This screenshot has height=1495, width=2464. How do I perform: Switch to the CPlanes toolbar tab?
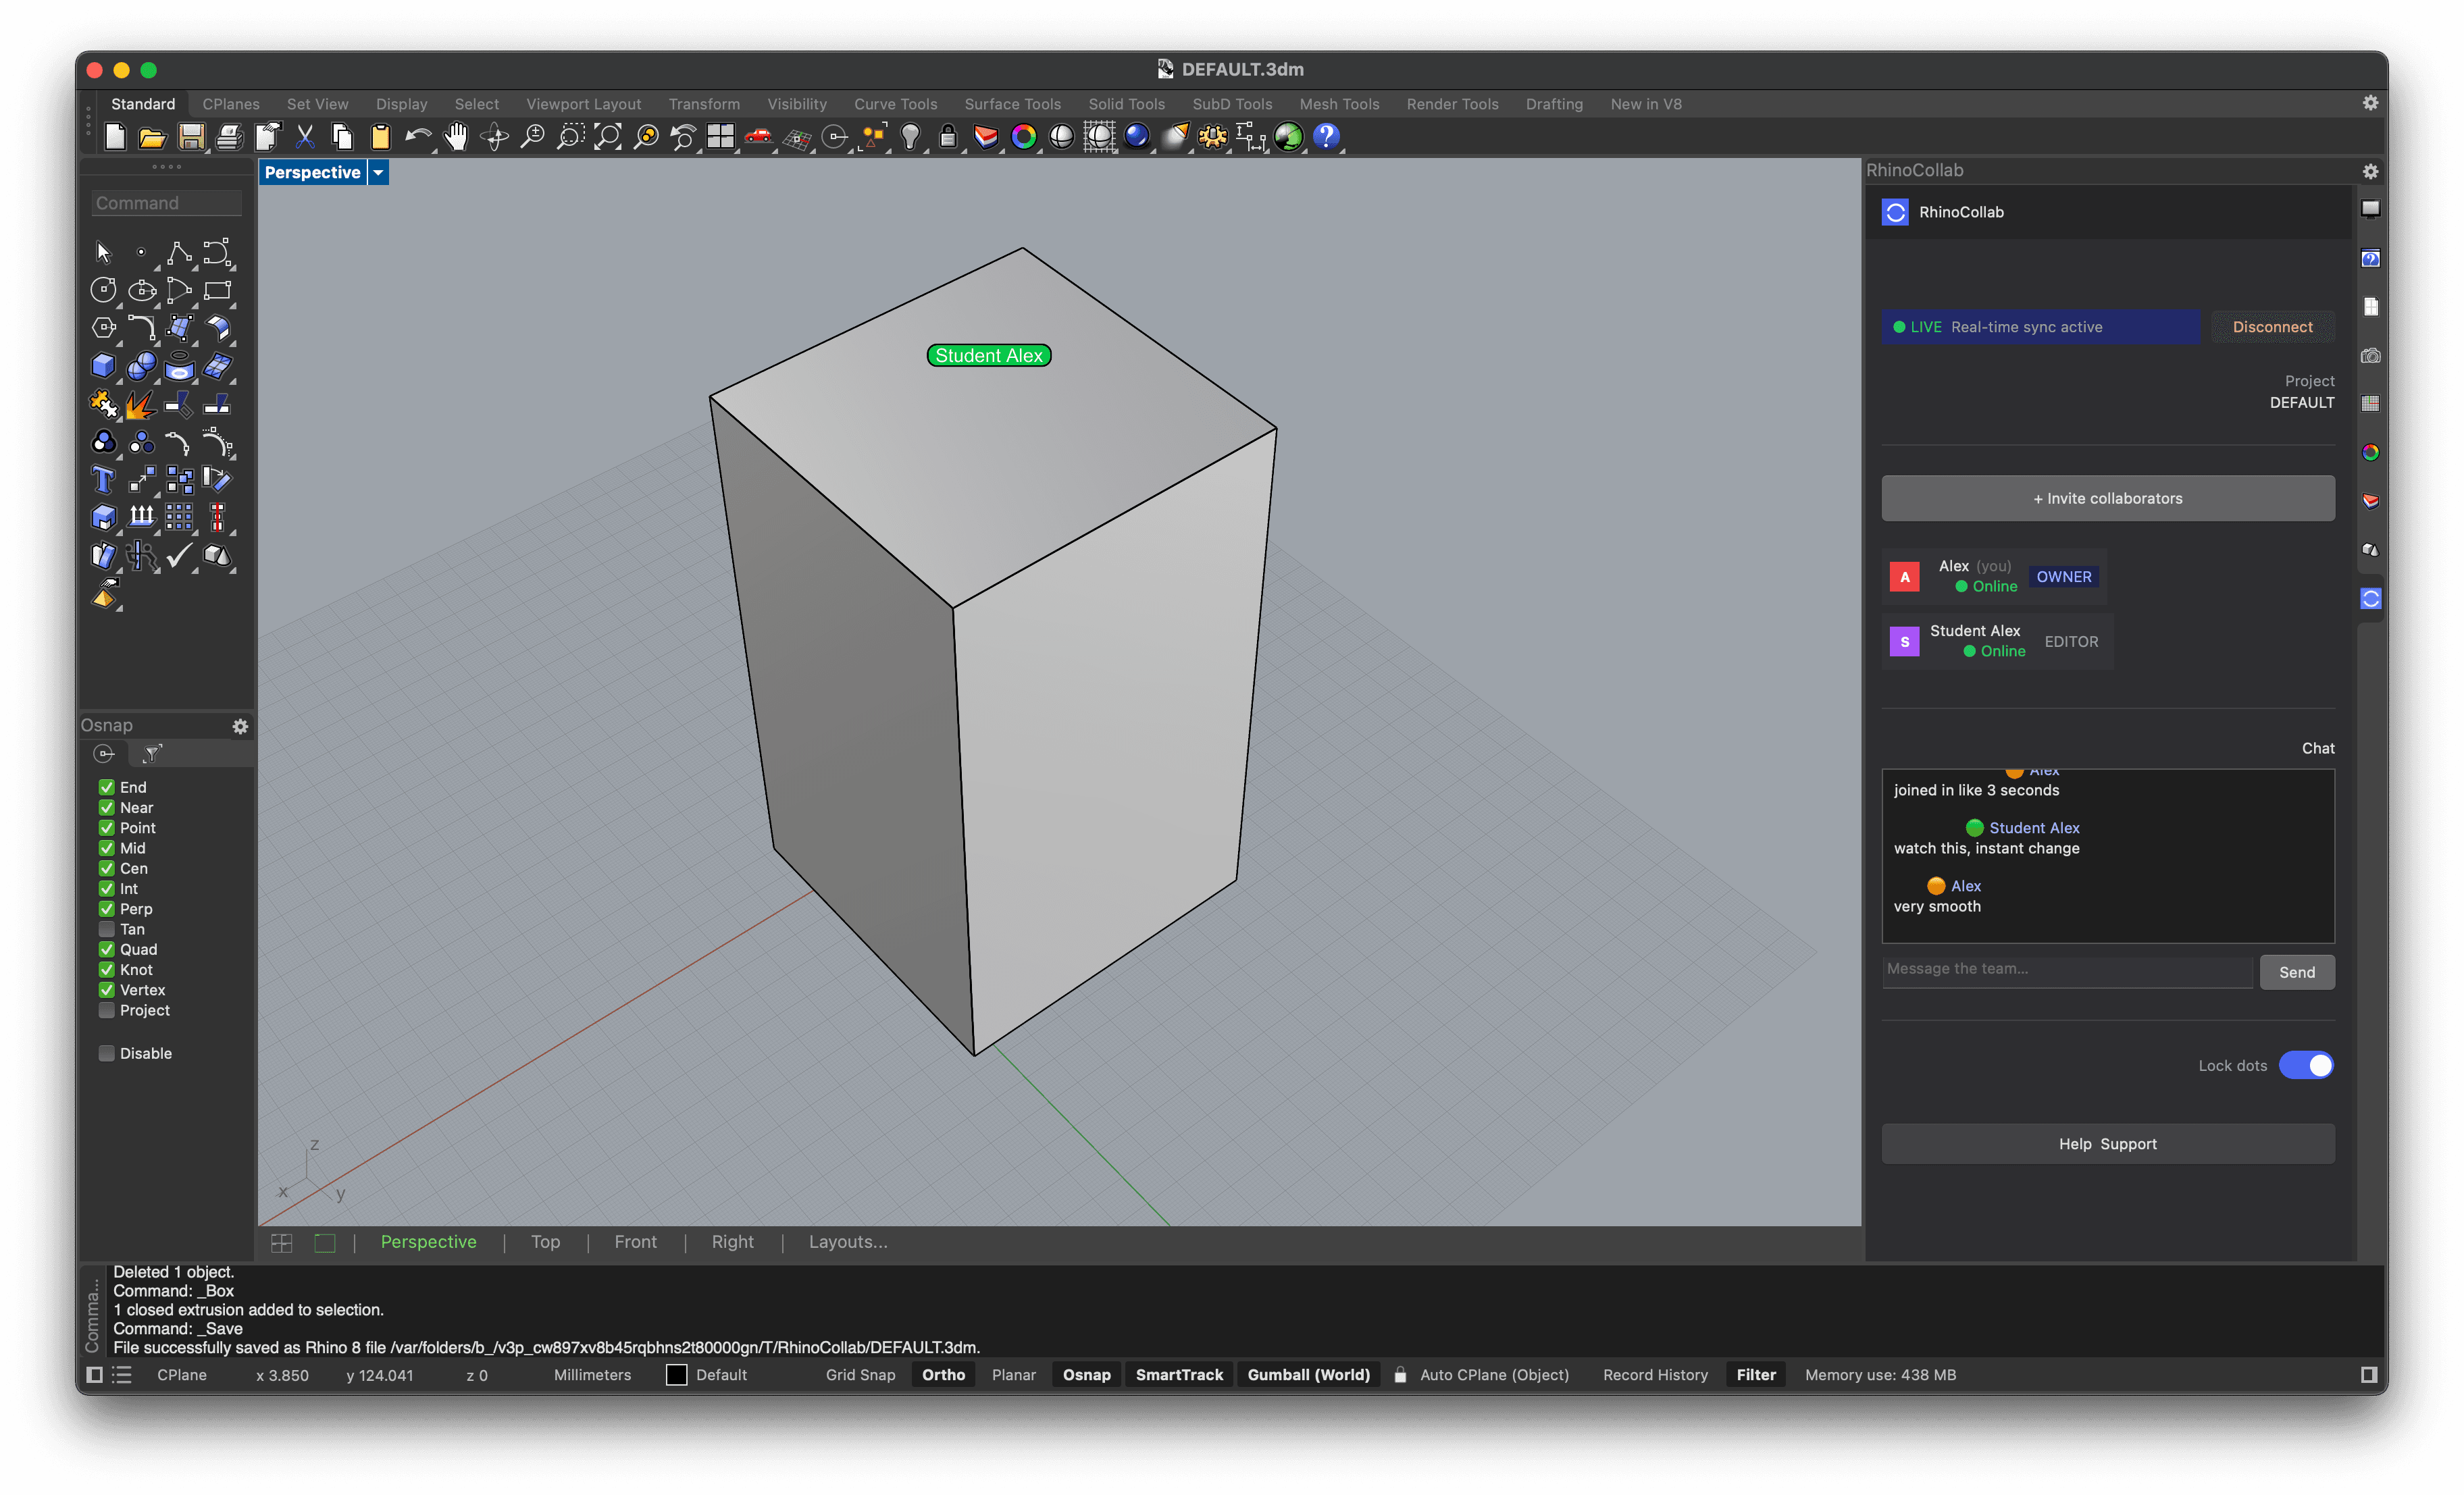click(231, 104)
